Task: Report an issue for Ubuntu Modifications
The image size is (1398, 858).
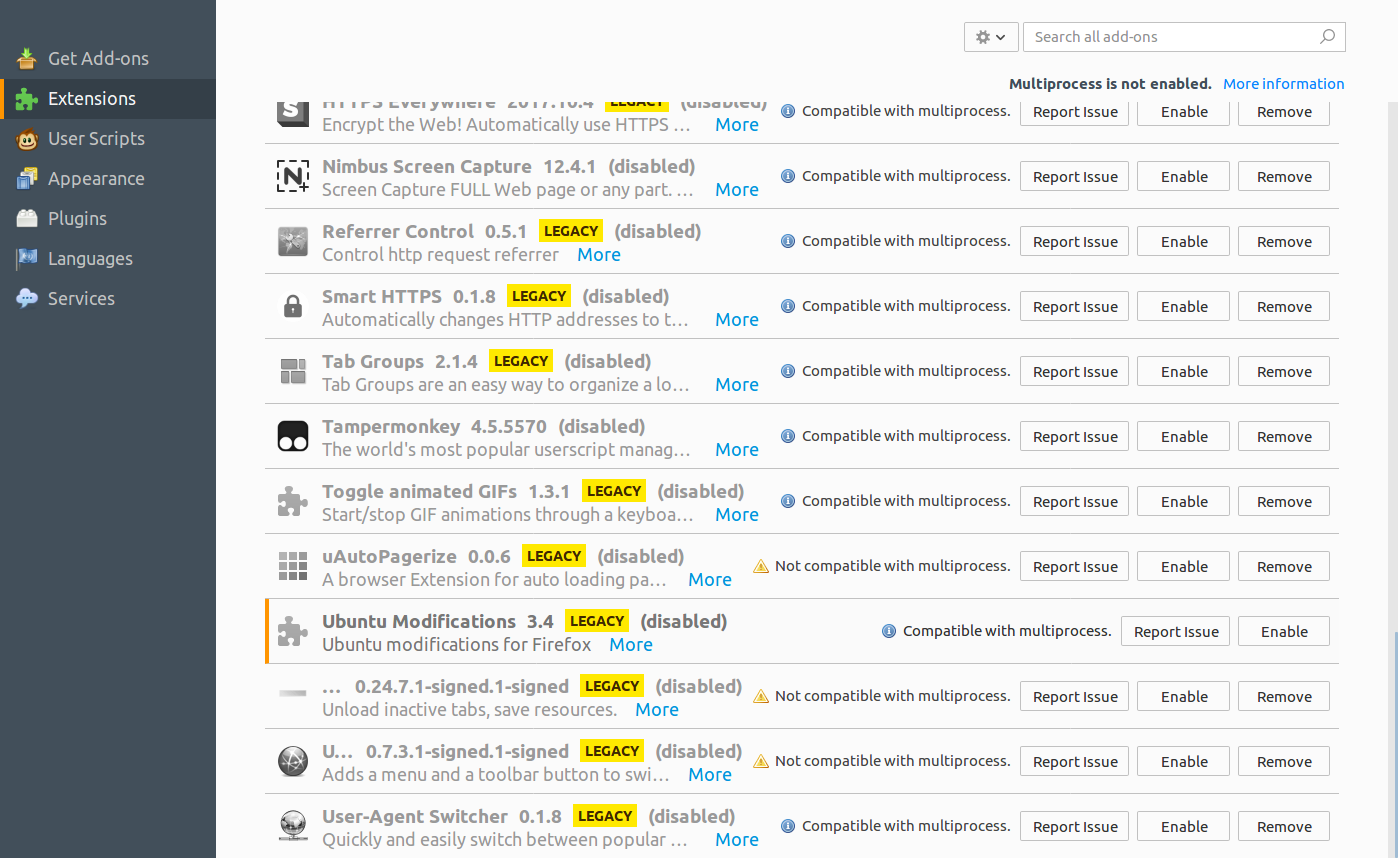Action: tap(1176, 632)
